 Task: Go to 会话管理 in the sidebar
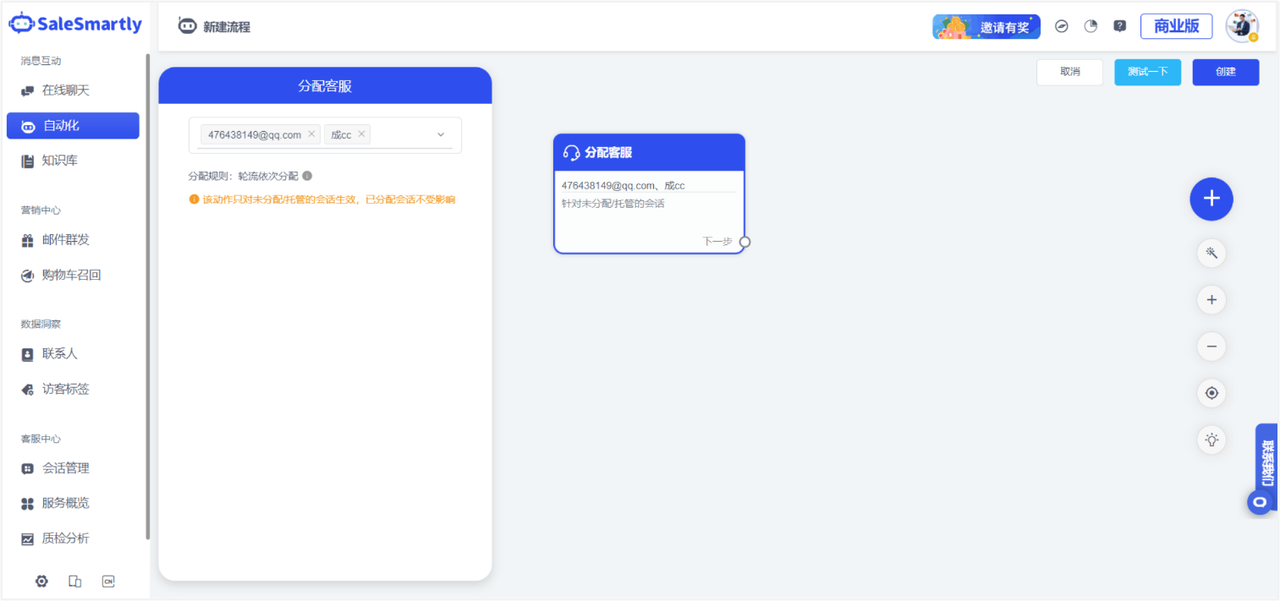coord(65,468)
